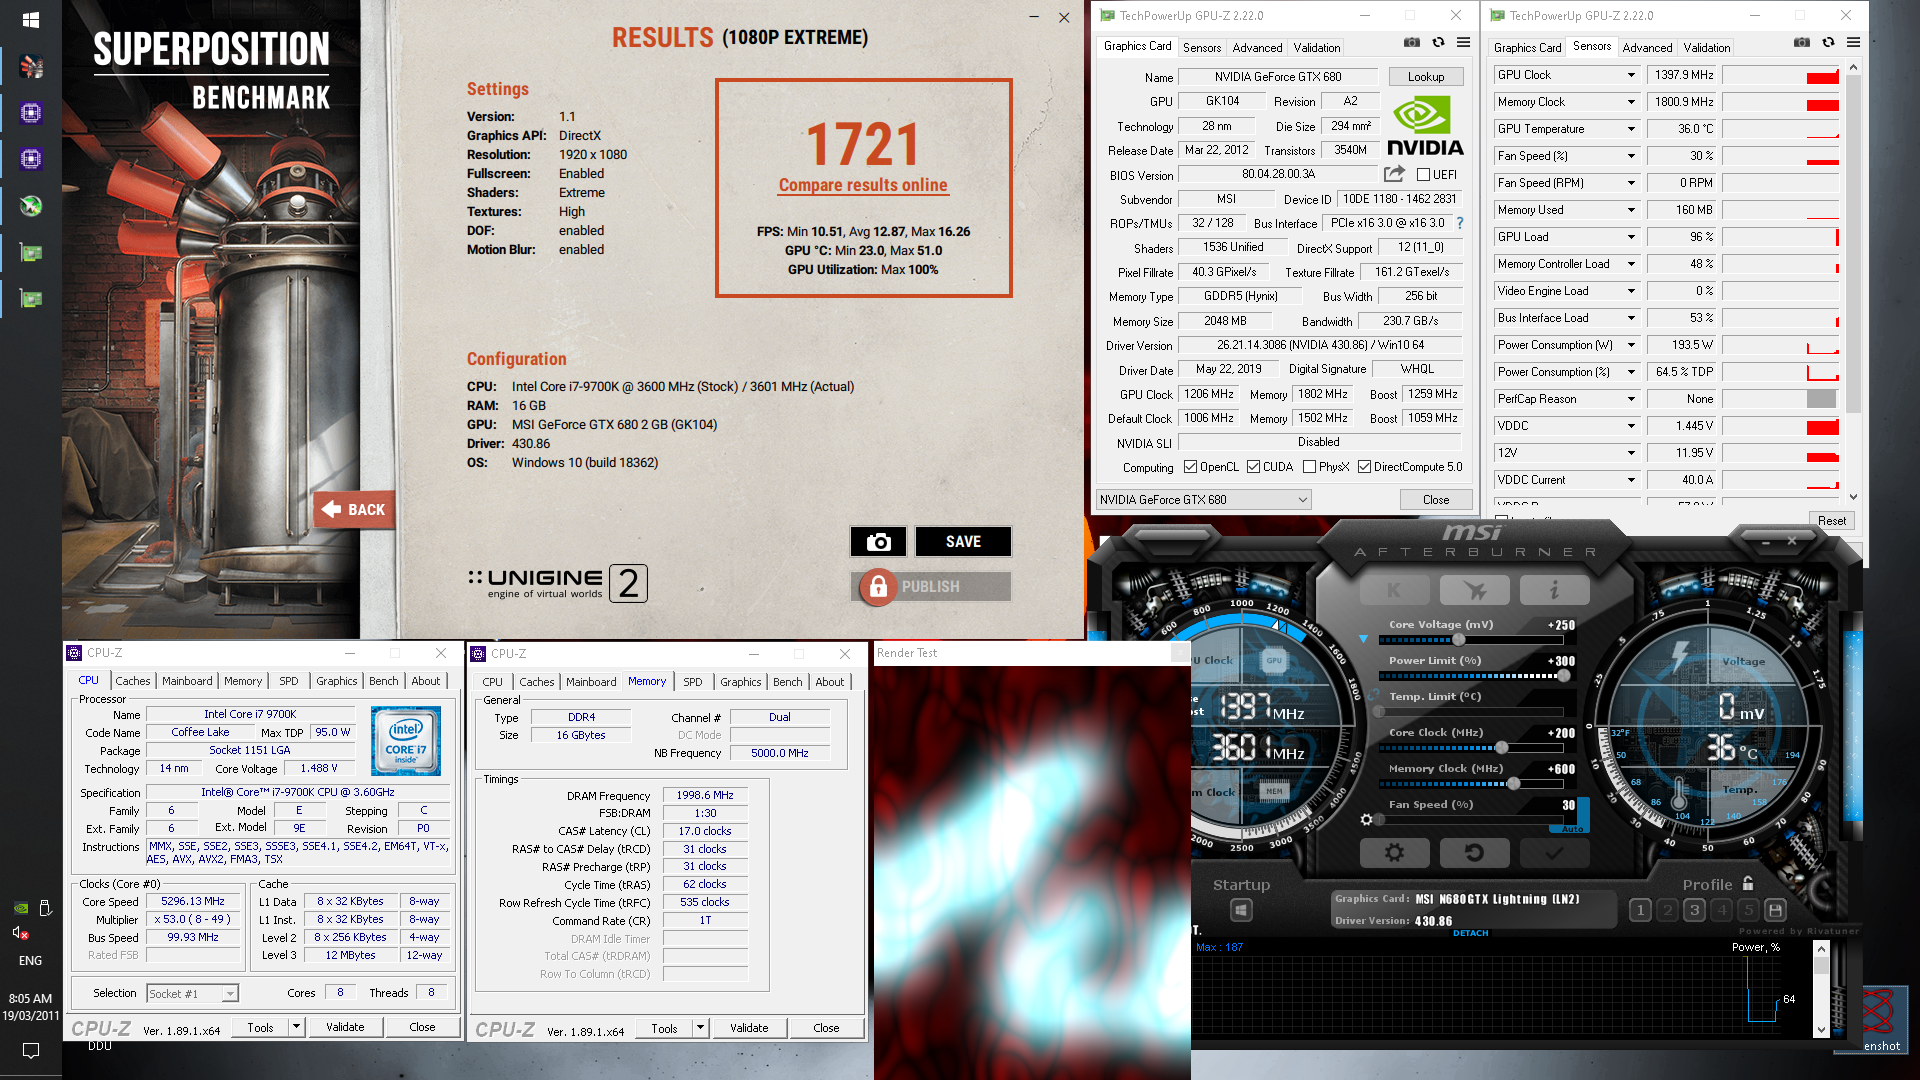The width and height of the screenshot is (1920, 1080).
Task: Click the fan speed settings gear in Afterburner
Action: (1367, 819)
